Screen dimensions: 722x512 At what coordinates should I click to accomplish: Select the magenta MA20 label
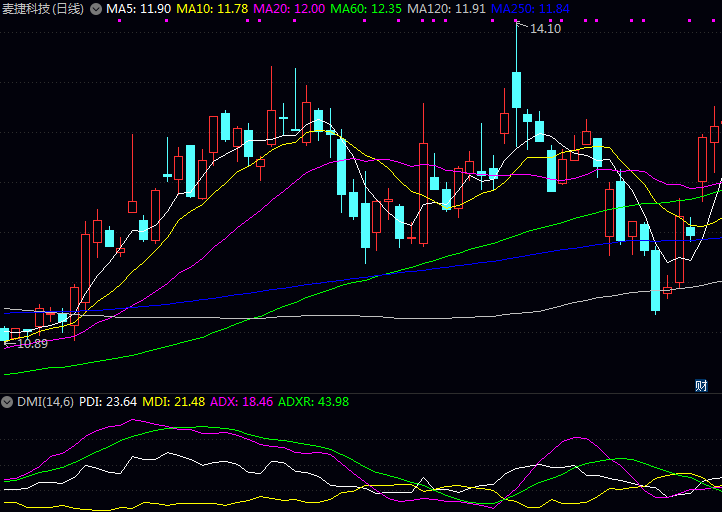(289, 8)
